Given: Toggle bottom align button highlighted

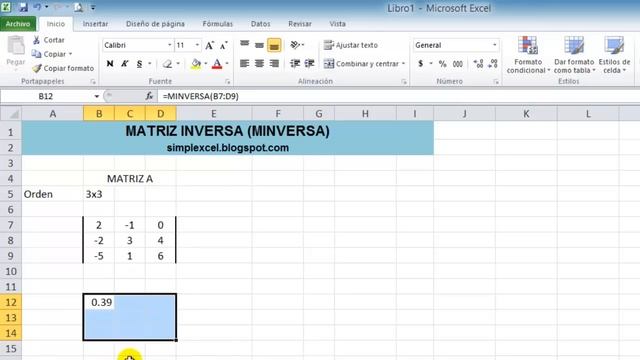Looking at the screenshot, I should (x=274, y=45).
